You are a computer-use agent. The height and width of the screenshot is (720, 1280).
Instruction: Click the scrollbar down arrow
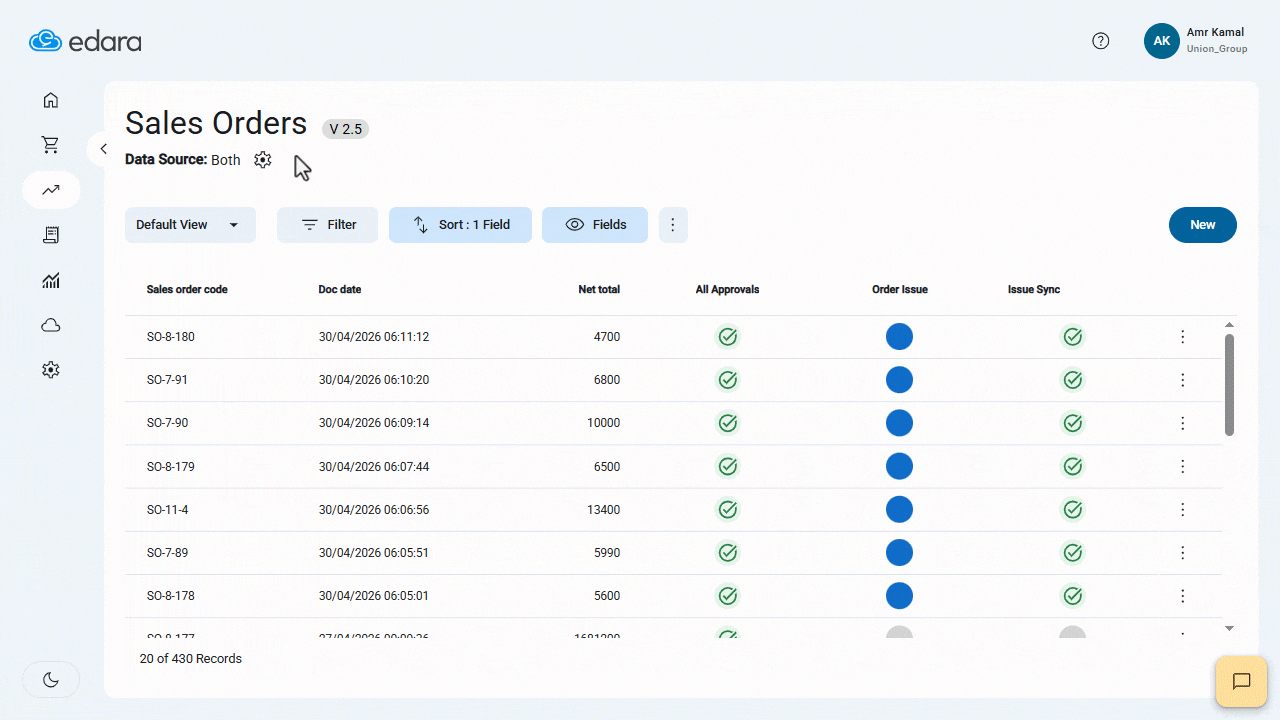[1229, 628]
